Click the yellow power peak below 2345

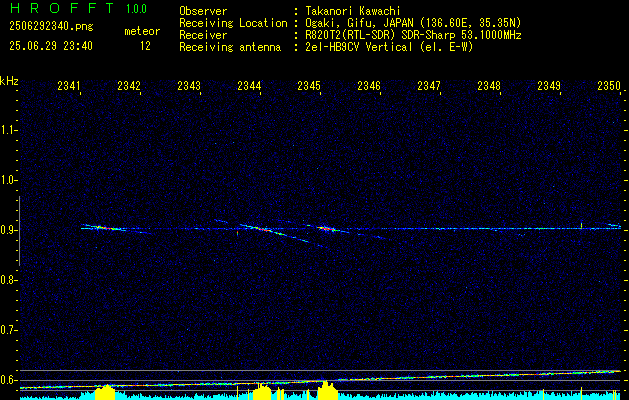click(x=328, y=390)
